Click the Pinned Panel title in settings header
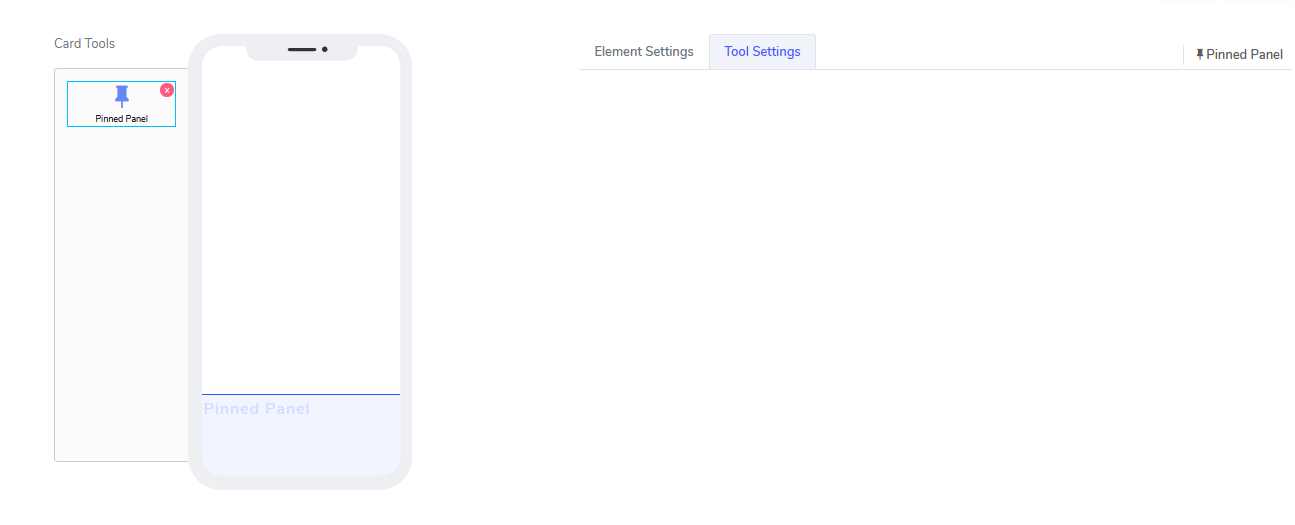Image resolution: width=1295 pixels, height=525 pixels. pyautogui.click(x=1244, y=55)
